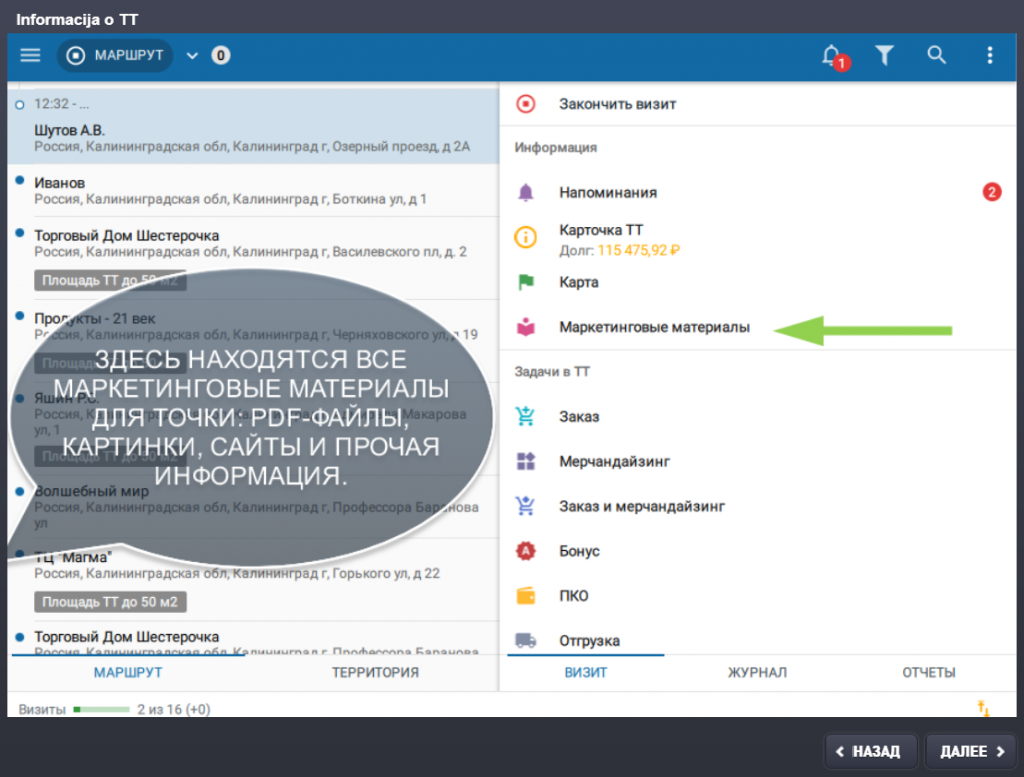
Task: Expand the route dropdown chevron
Action: tap(192, 56)
